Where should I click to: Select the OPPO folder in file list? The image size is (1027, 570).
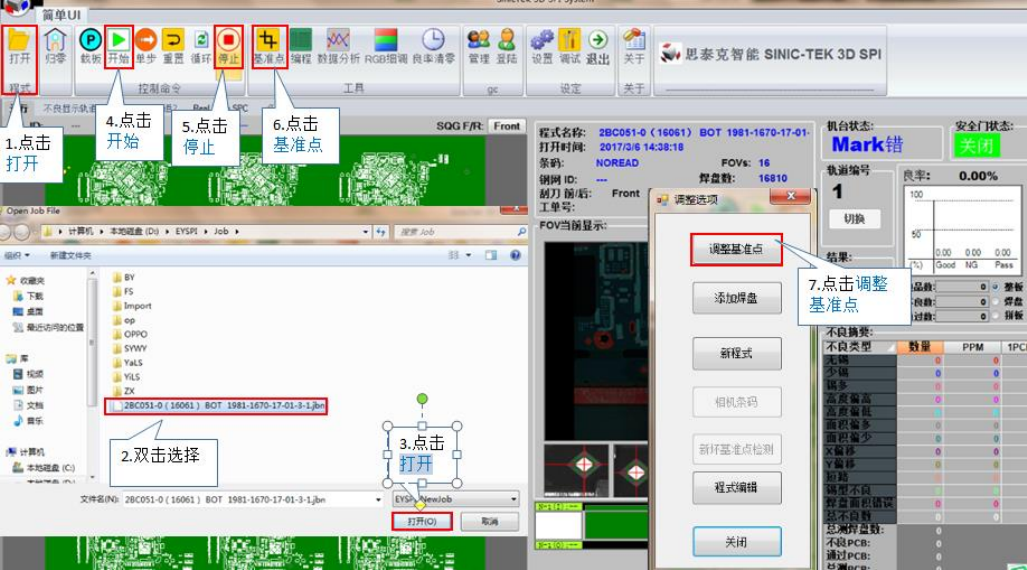click(x=130, y=334)
